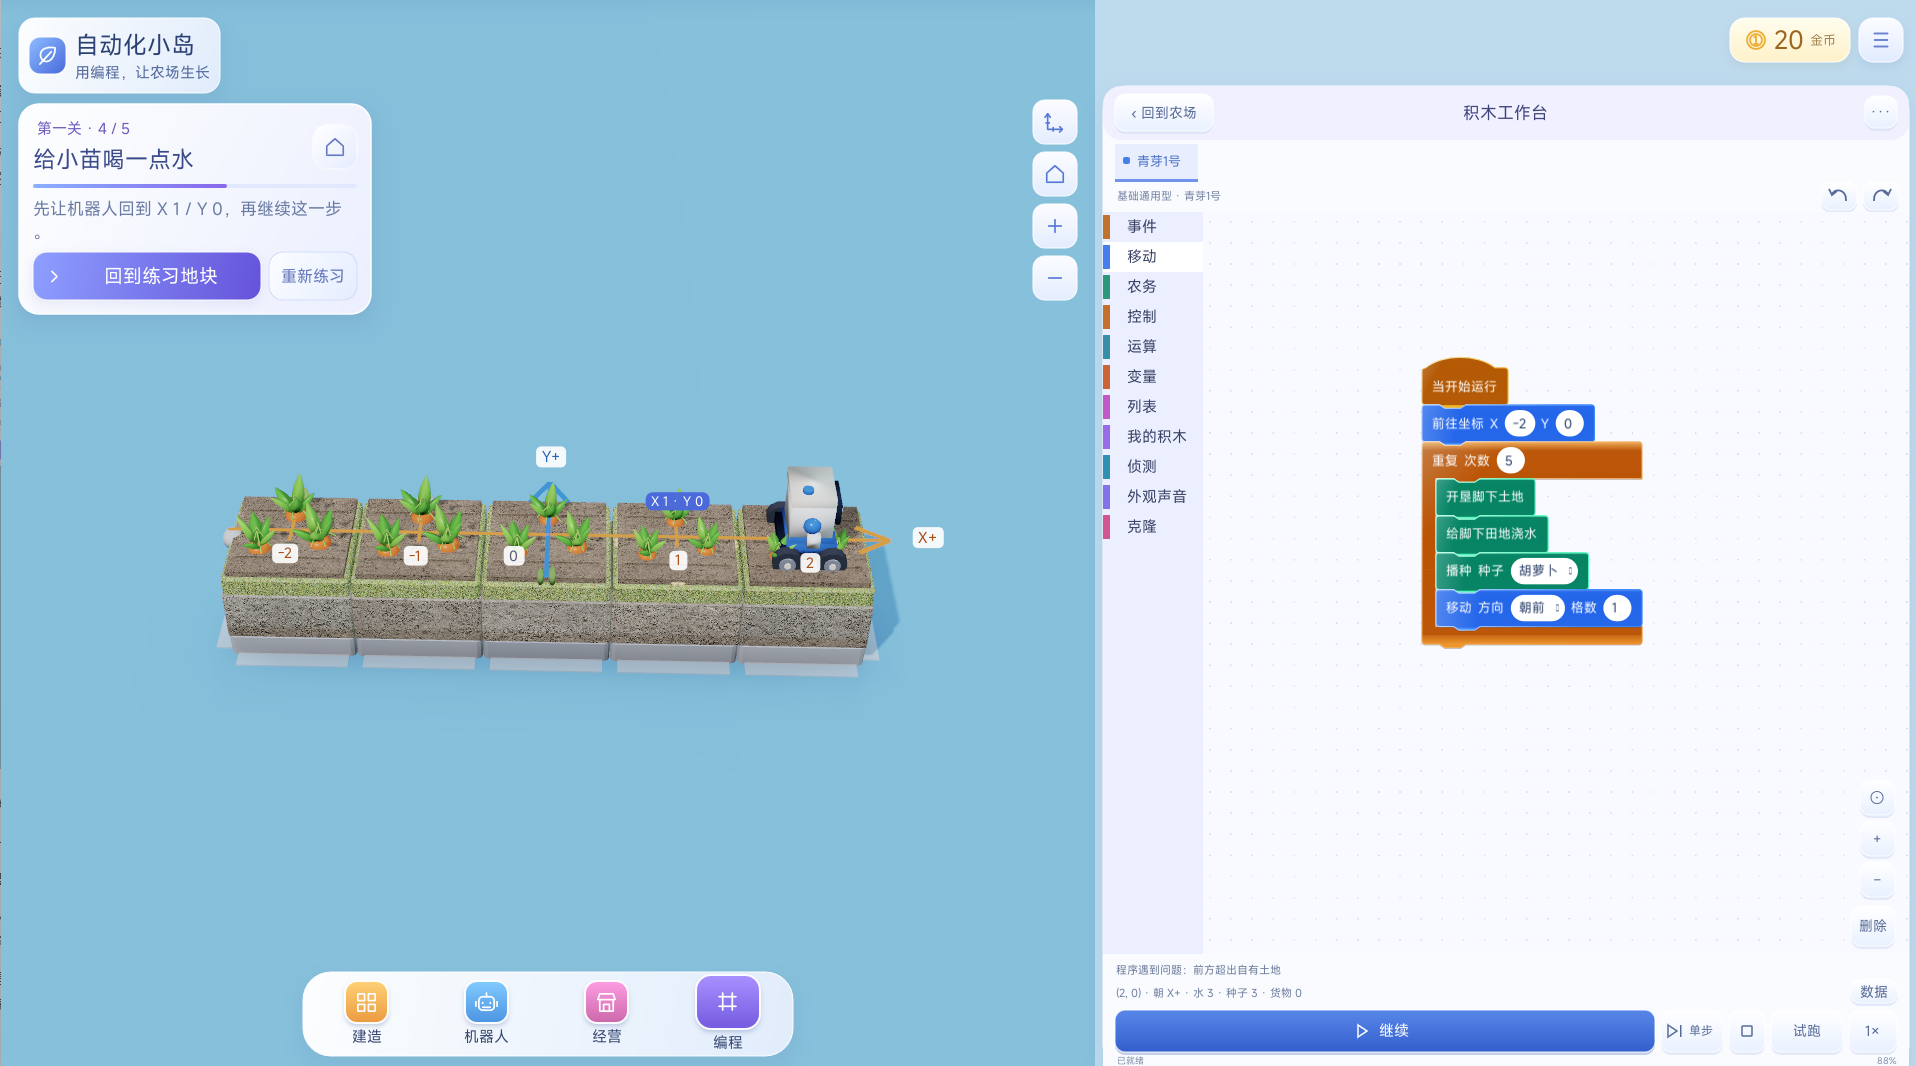
Task: Click the level progress bar
Action: click(x=195, y=186)
